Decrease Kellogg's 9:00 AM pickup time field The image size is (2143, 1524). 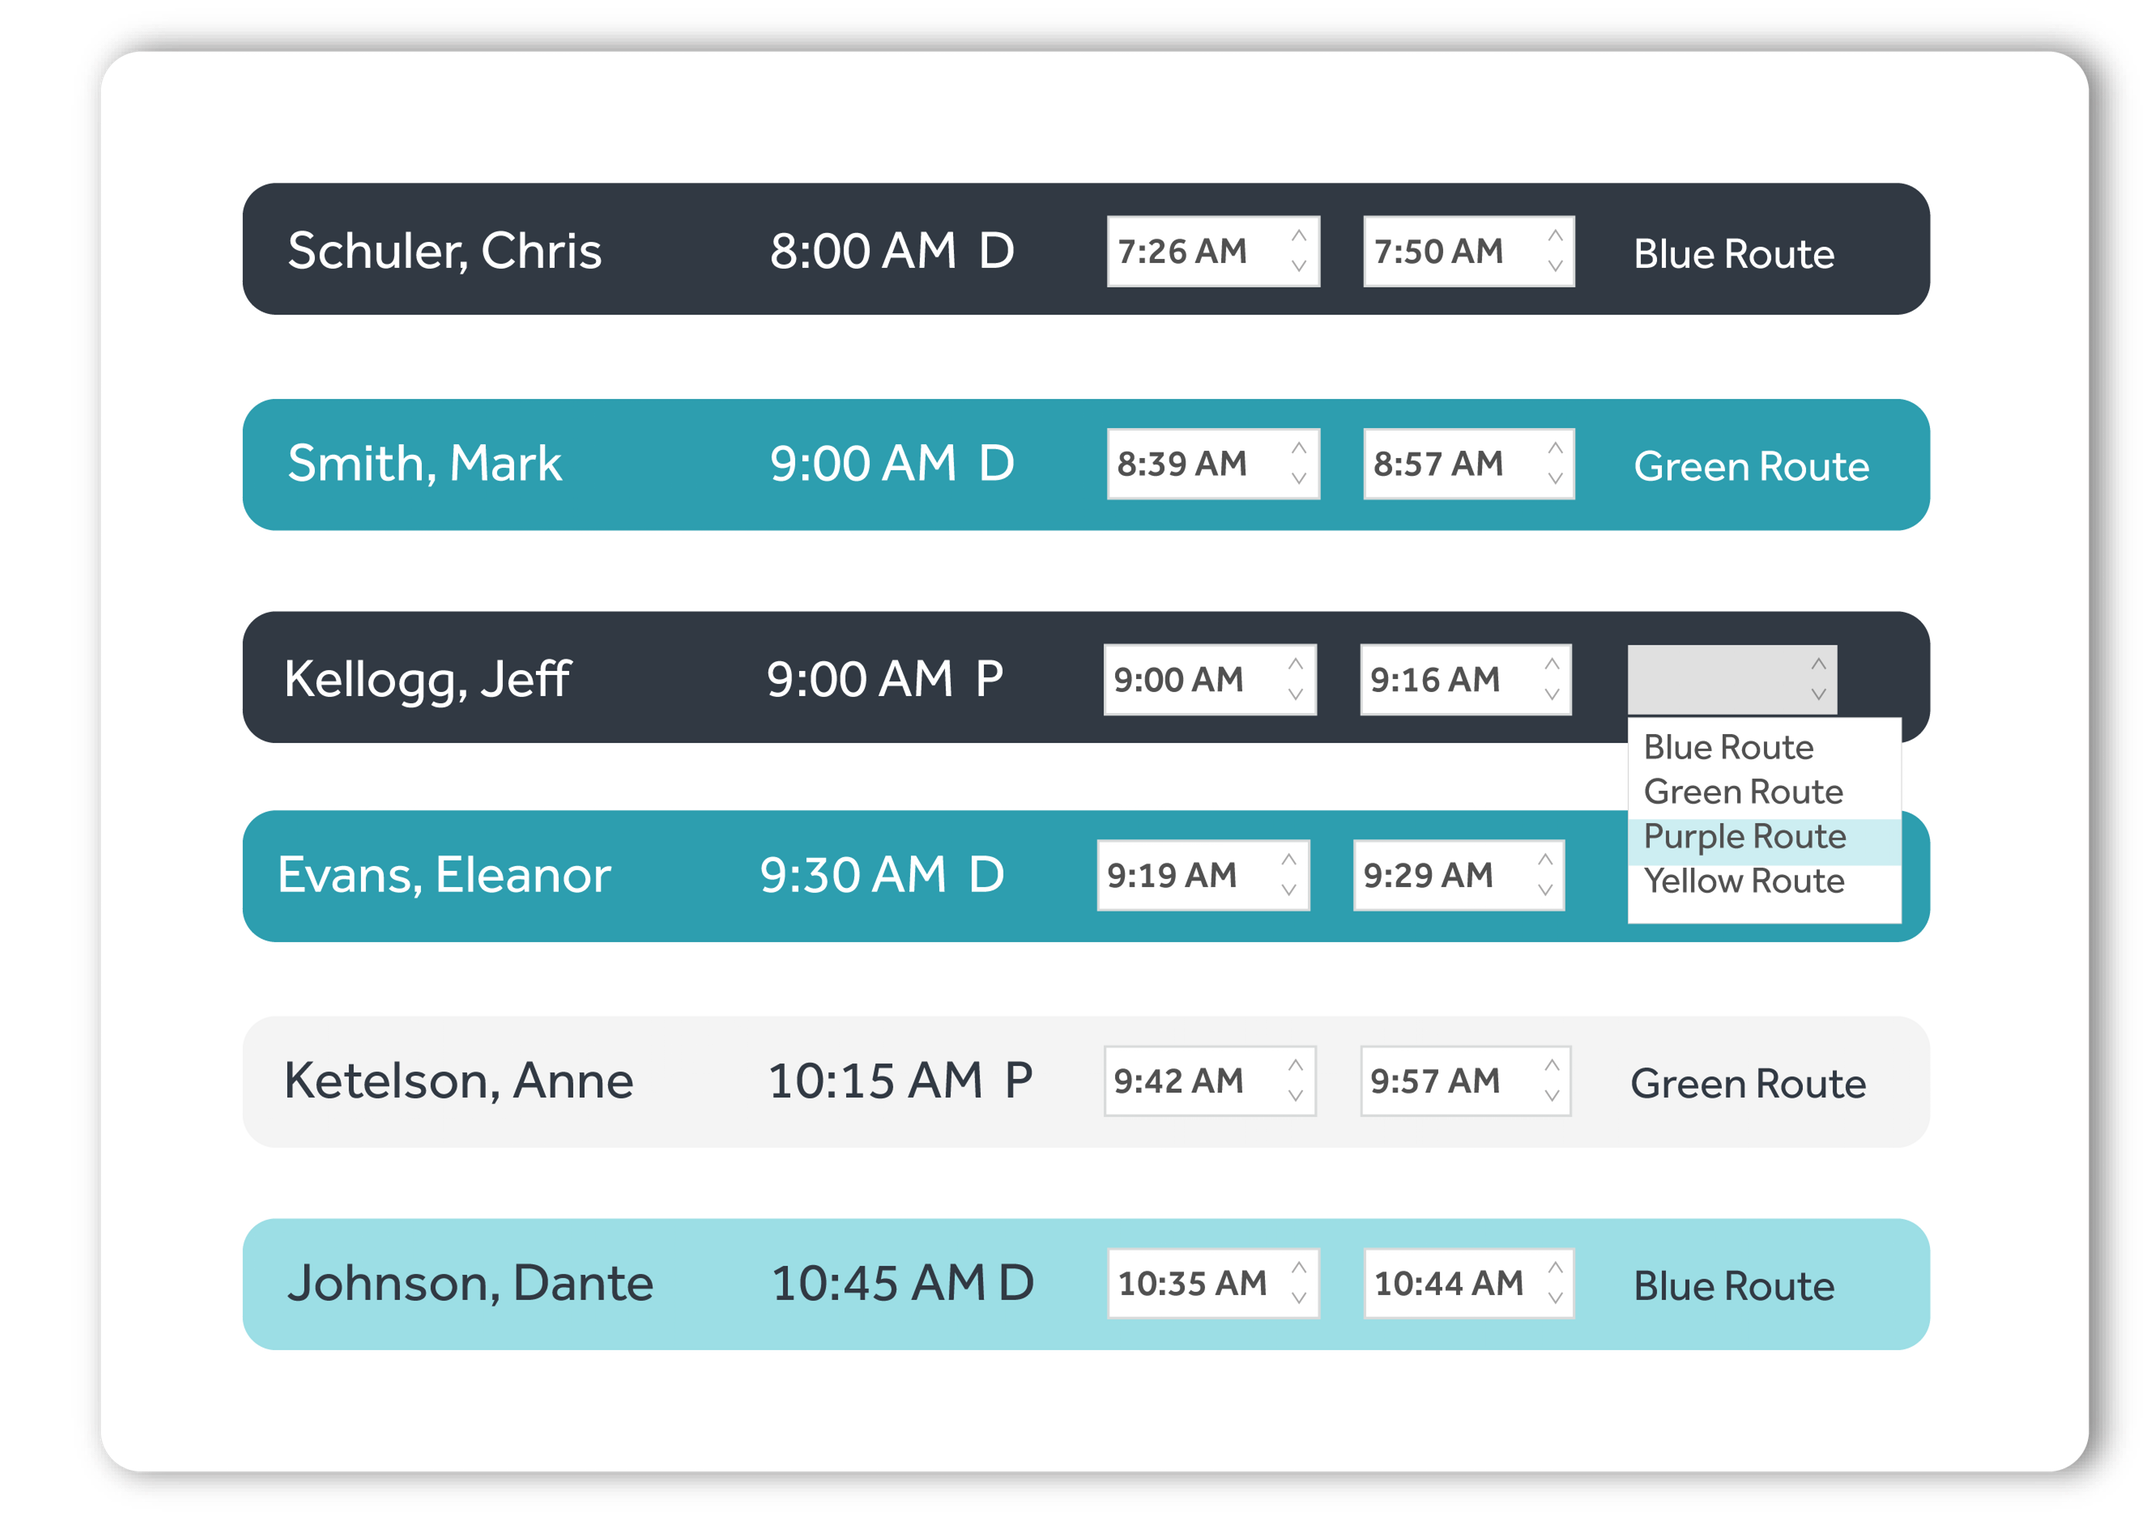click(x=1295, y=694)
